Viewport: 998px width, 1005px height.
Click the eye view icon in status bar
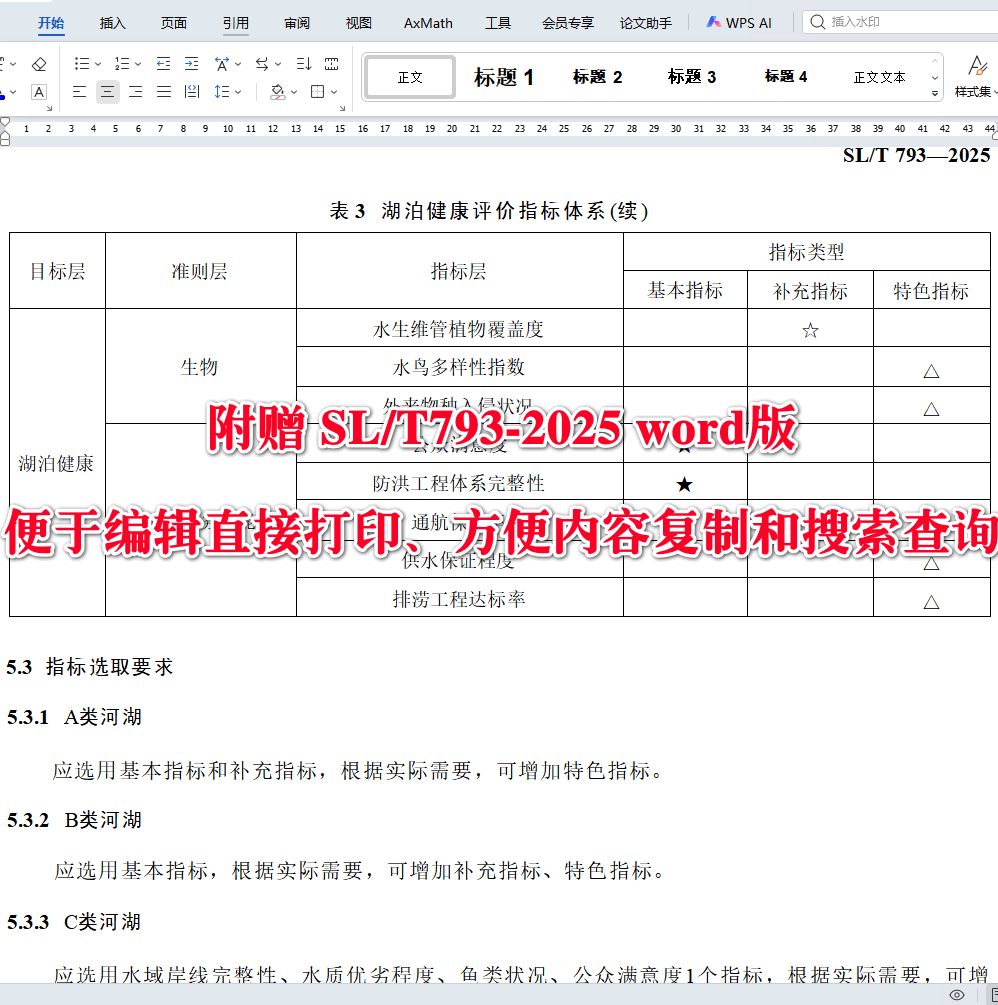(957, 995)
